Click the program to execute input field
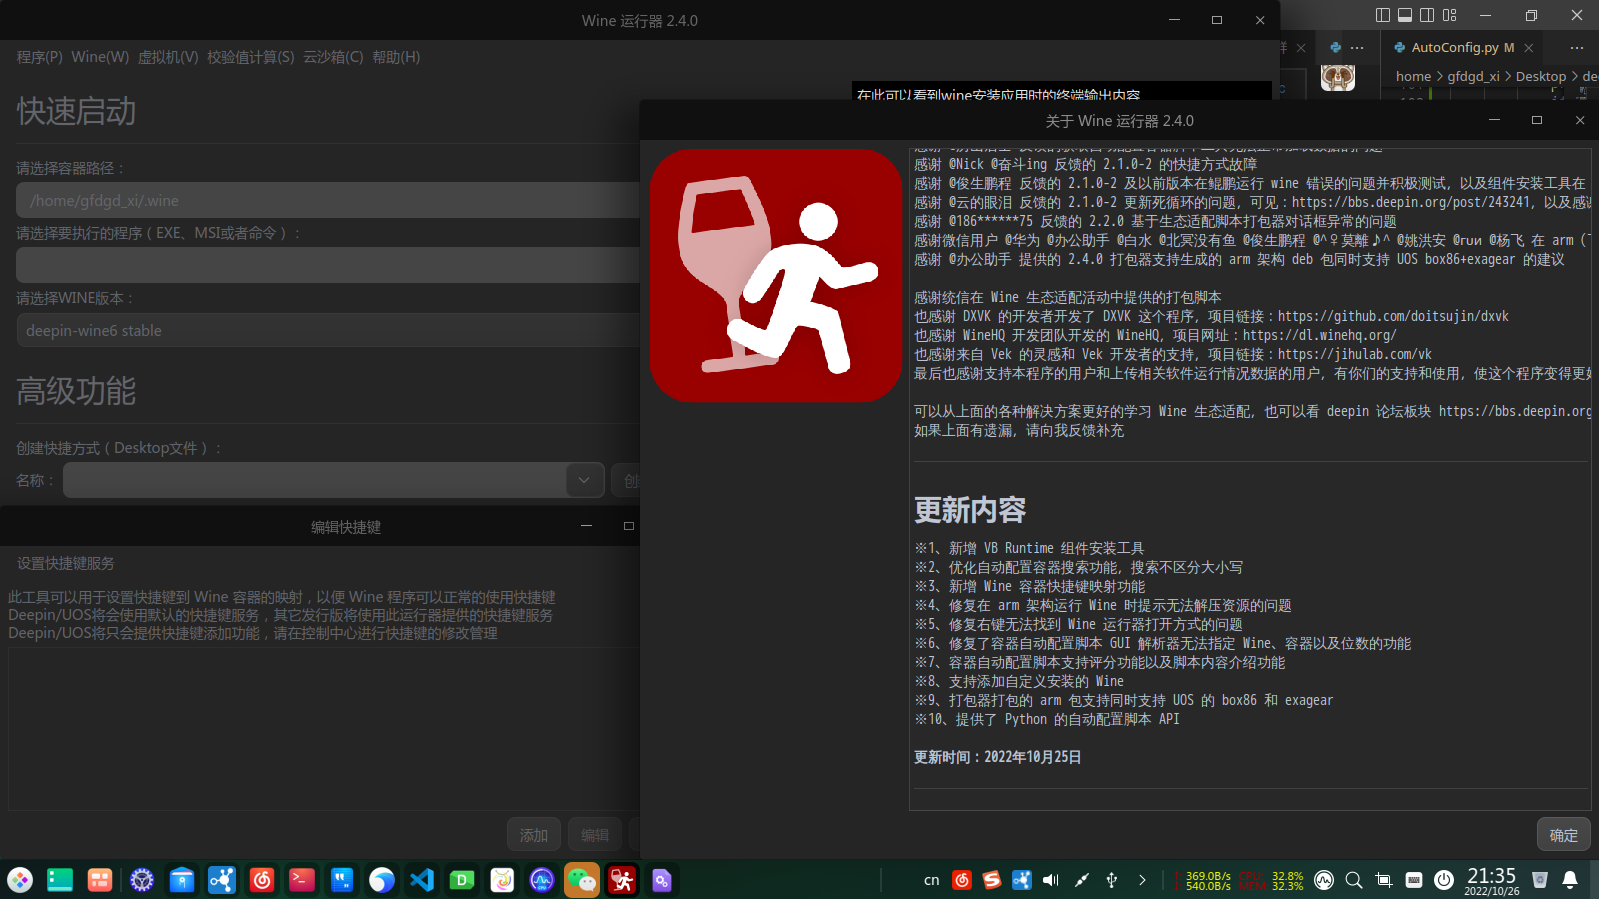Screen dimensions: 1599x899 [328, 265]
